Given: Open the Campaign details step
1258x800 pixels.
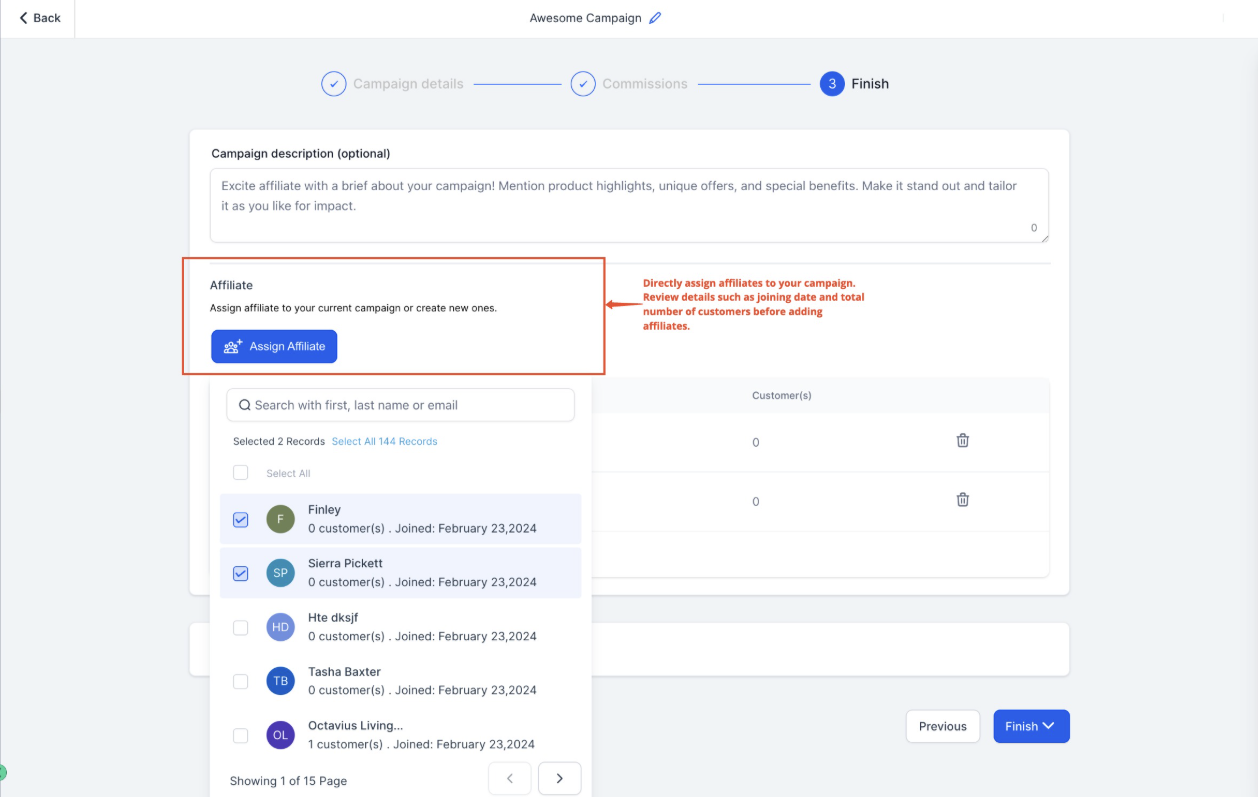Looking at the screenshot, I should click(392, 84).
